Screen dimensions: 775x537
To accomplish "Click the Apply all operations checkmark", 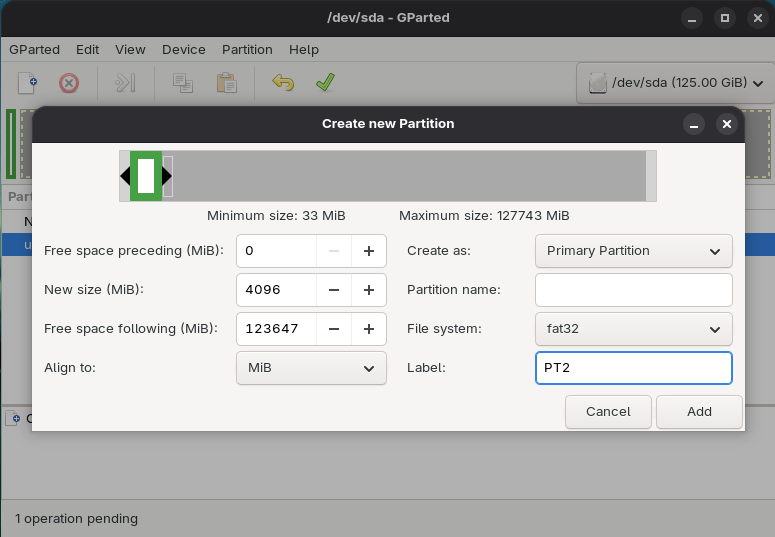I will [325, 83].
